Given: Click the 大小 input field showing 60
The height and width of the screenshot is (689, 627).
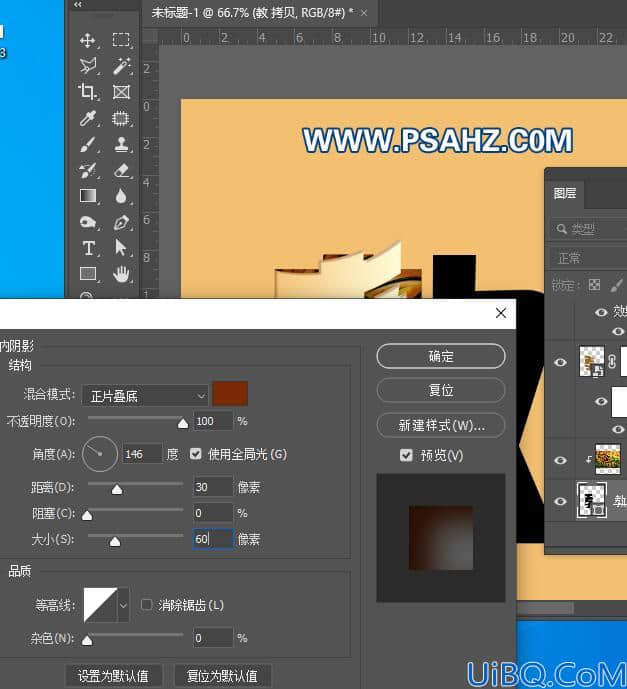Looking at the screenshot, I should 213,539.
